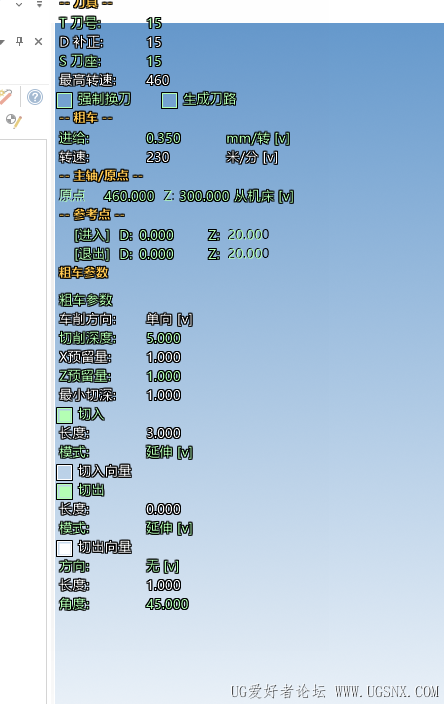This screenshot has height=704, width=444.
Task: Uncheck the green 切入 checkbox
Action: [x=65, y=415]
